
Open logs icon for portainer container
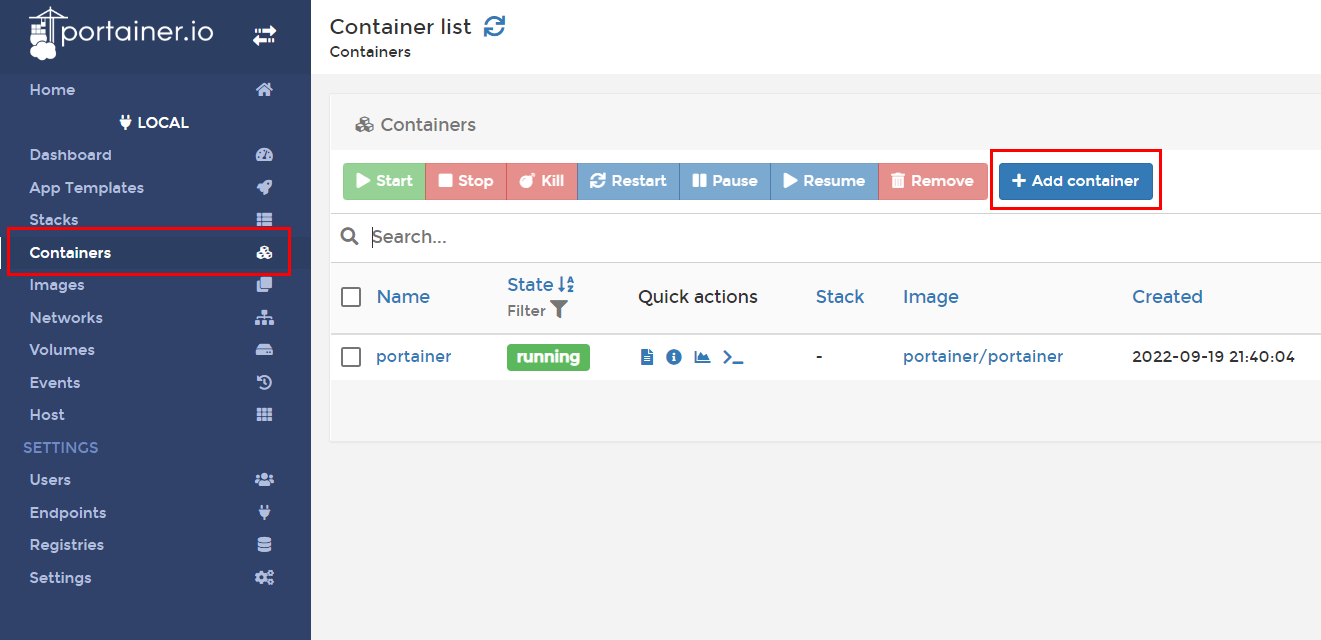pyautogui.click(x=647, y=357)
